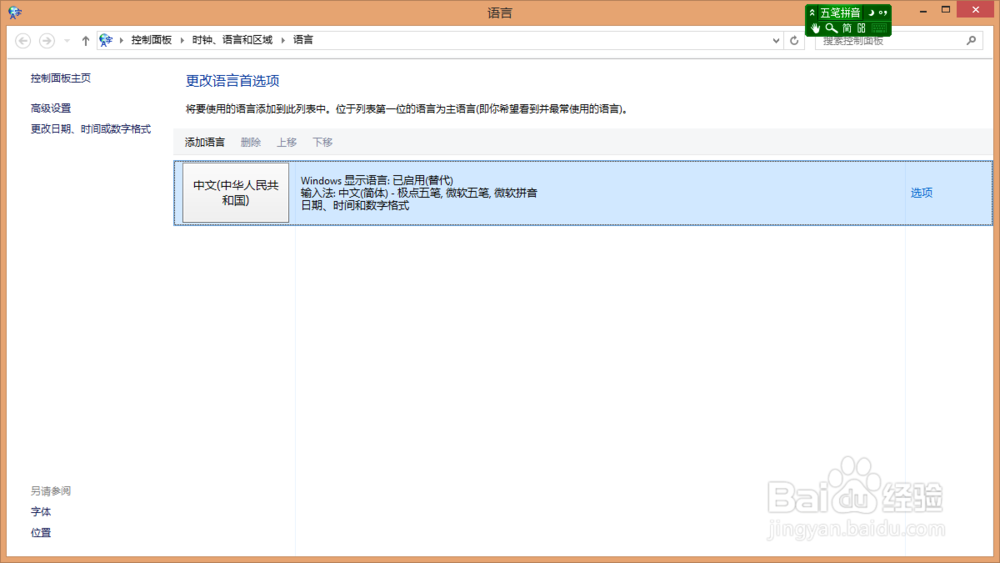Screen dimensions: 1000x563
Task: Expand chevron after the globe breadcrumb icon
Action: pyautogui.click(x=121, y=40)
